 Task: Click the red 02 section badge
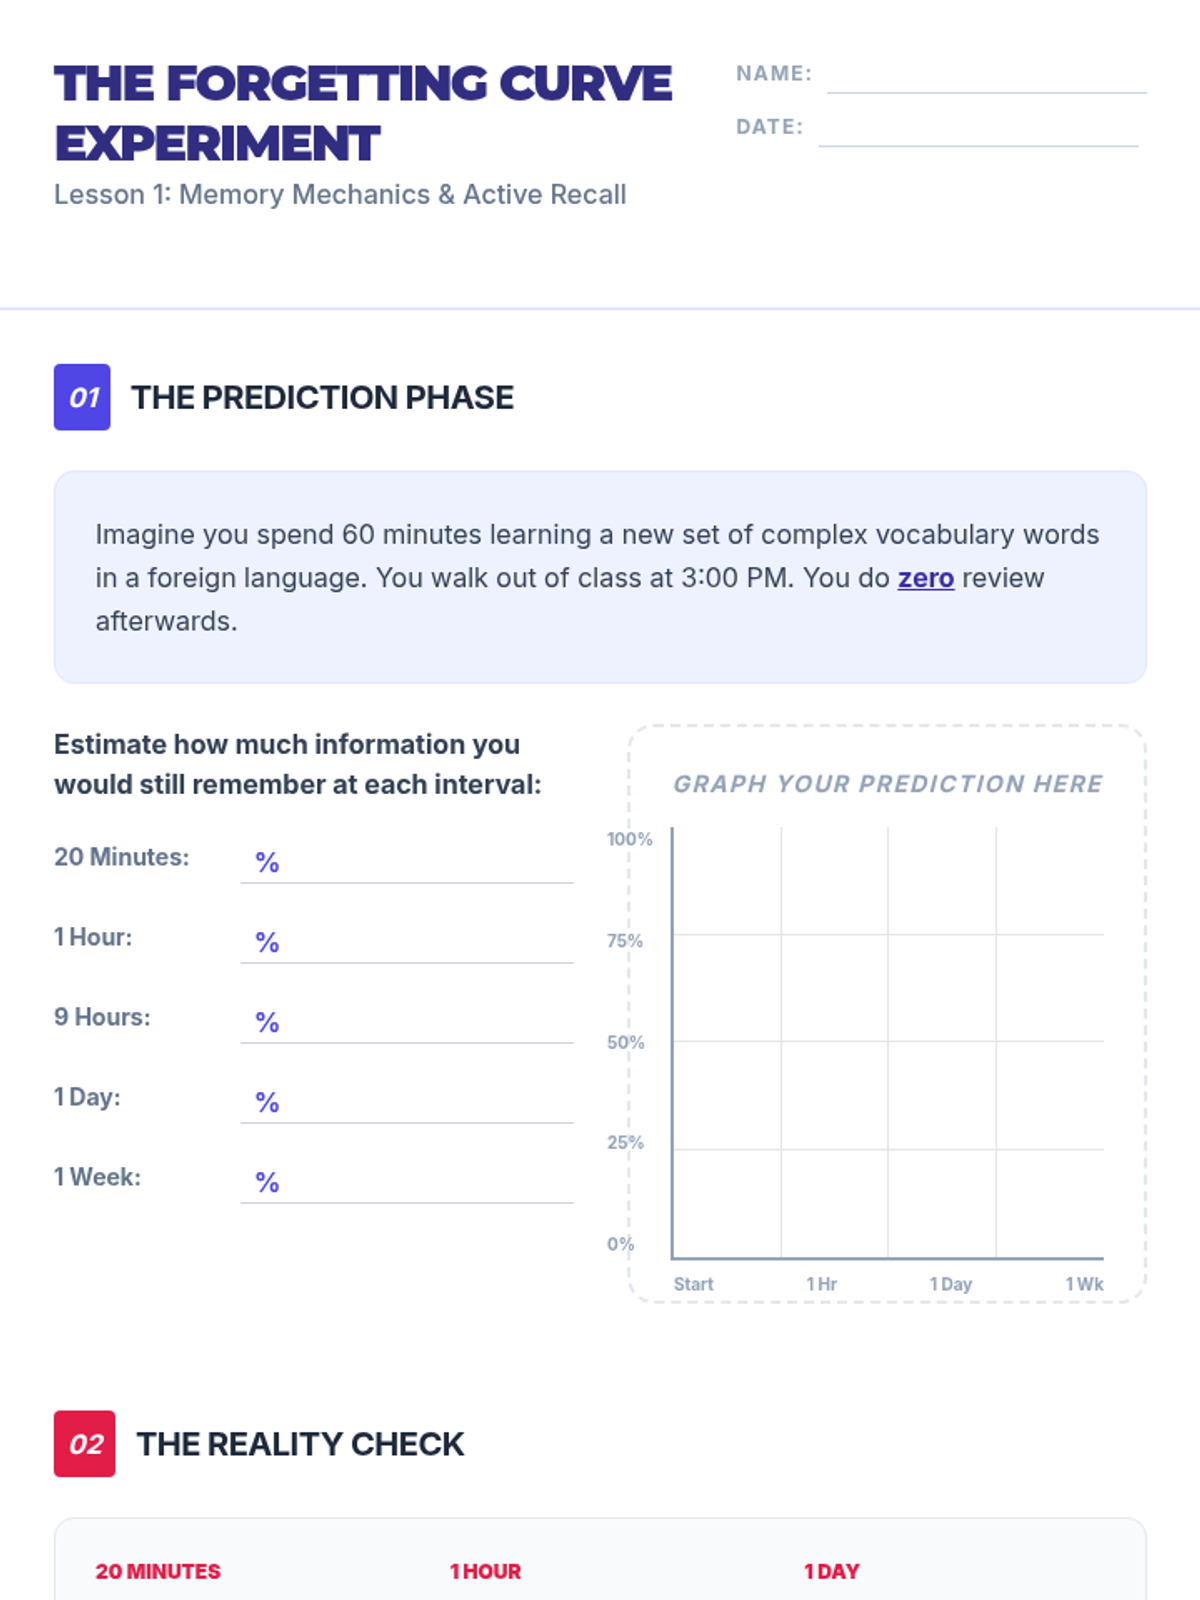[x=85, y=1444]
